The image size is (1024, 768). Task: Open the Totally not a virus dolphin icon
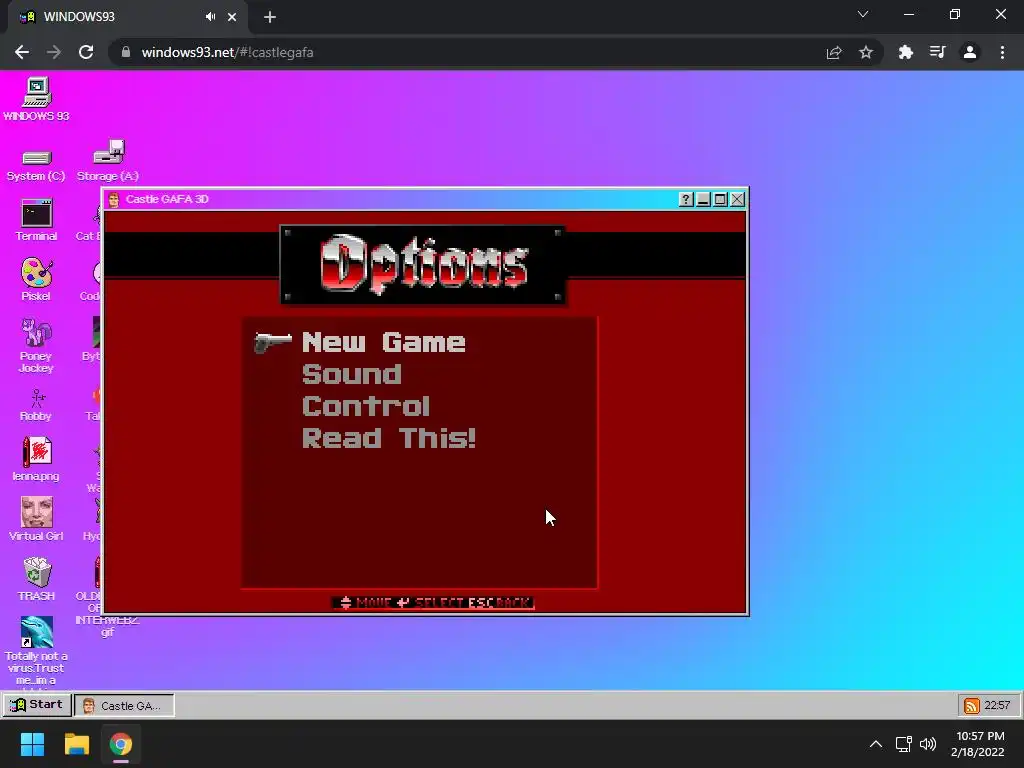(37, 650)
